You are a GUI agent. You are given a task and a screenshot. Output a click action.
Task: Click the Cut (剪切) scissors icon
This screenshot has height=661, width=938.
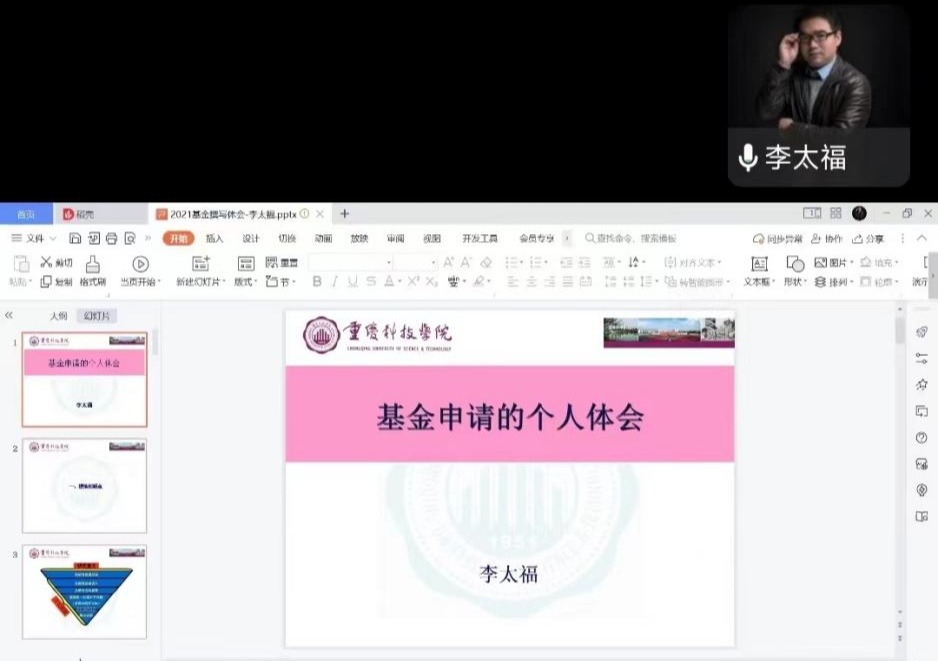(47, 262)
